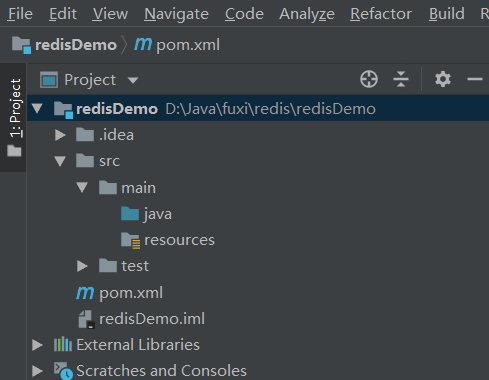This screenshot has width=489, height=380.
Task: Click the redisDemo.iml file icon
Action: click(86, 319)
